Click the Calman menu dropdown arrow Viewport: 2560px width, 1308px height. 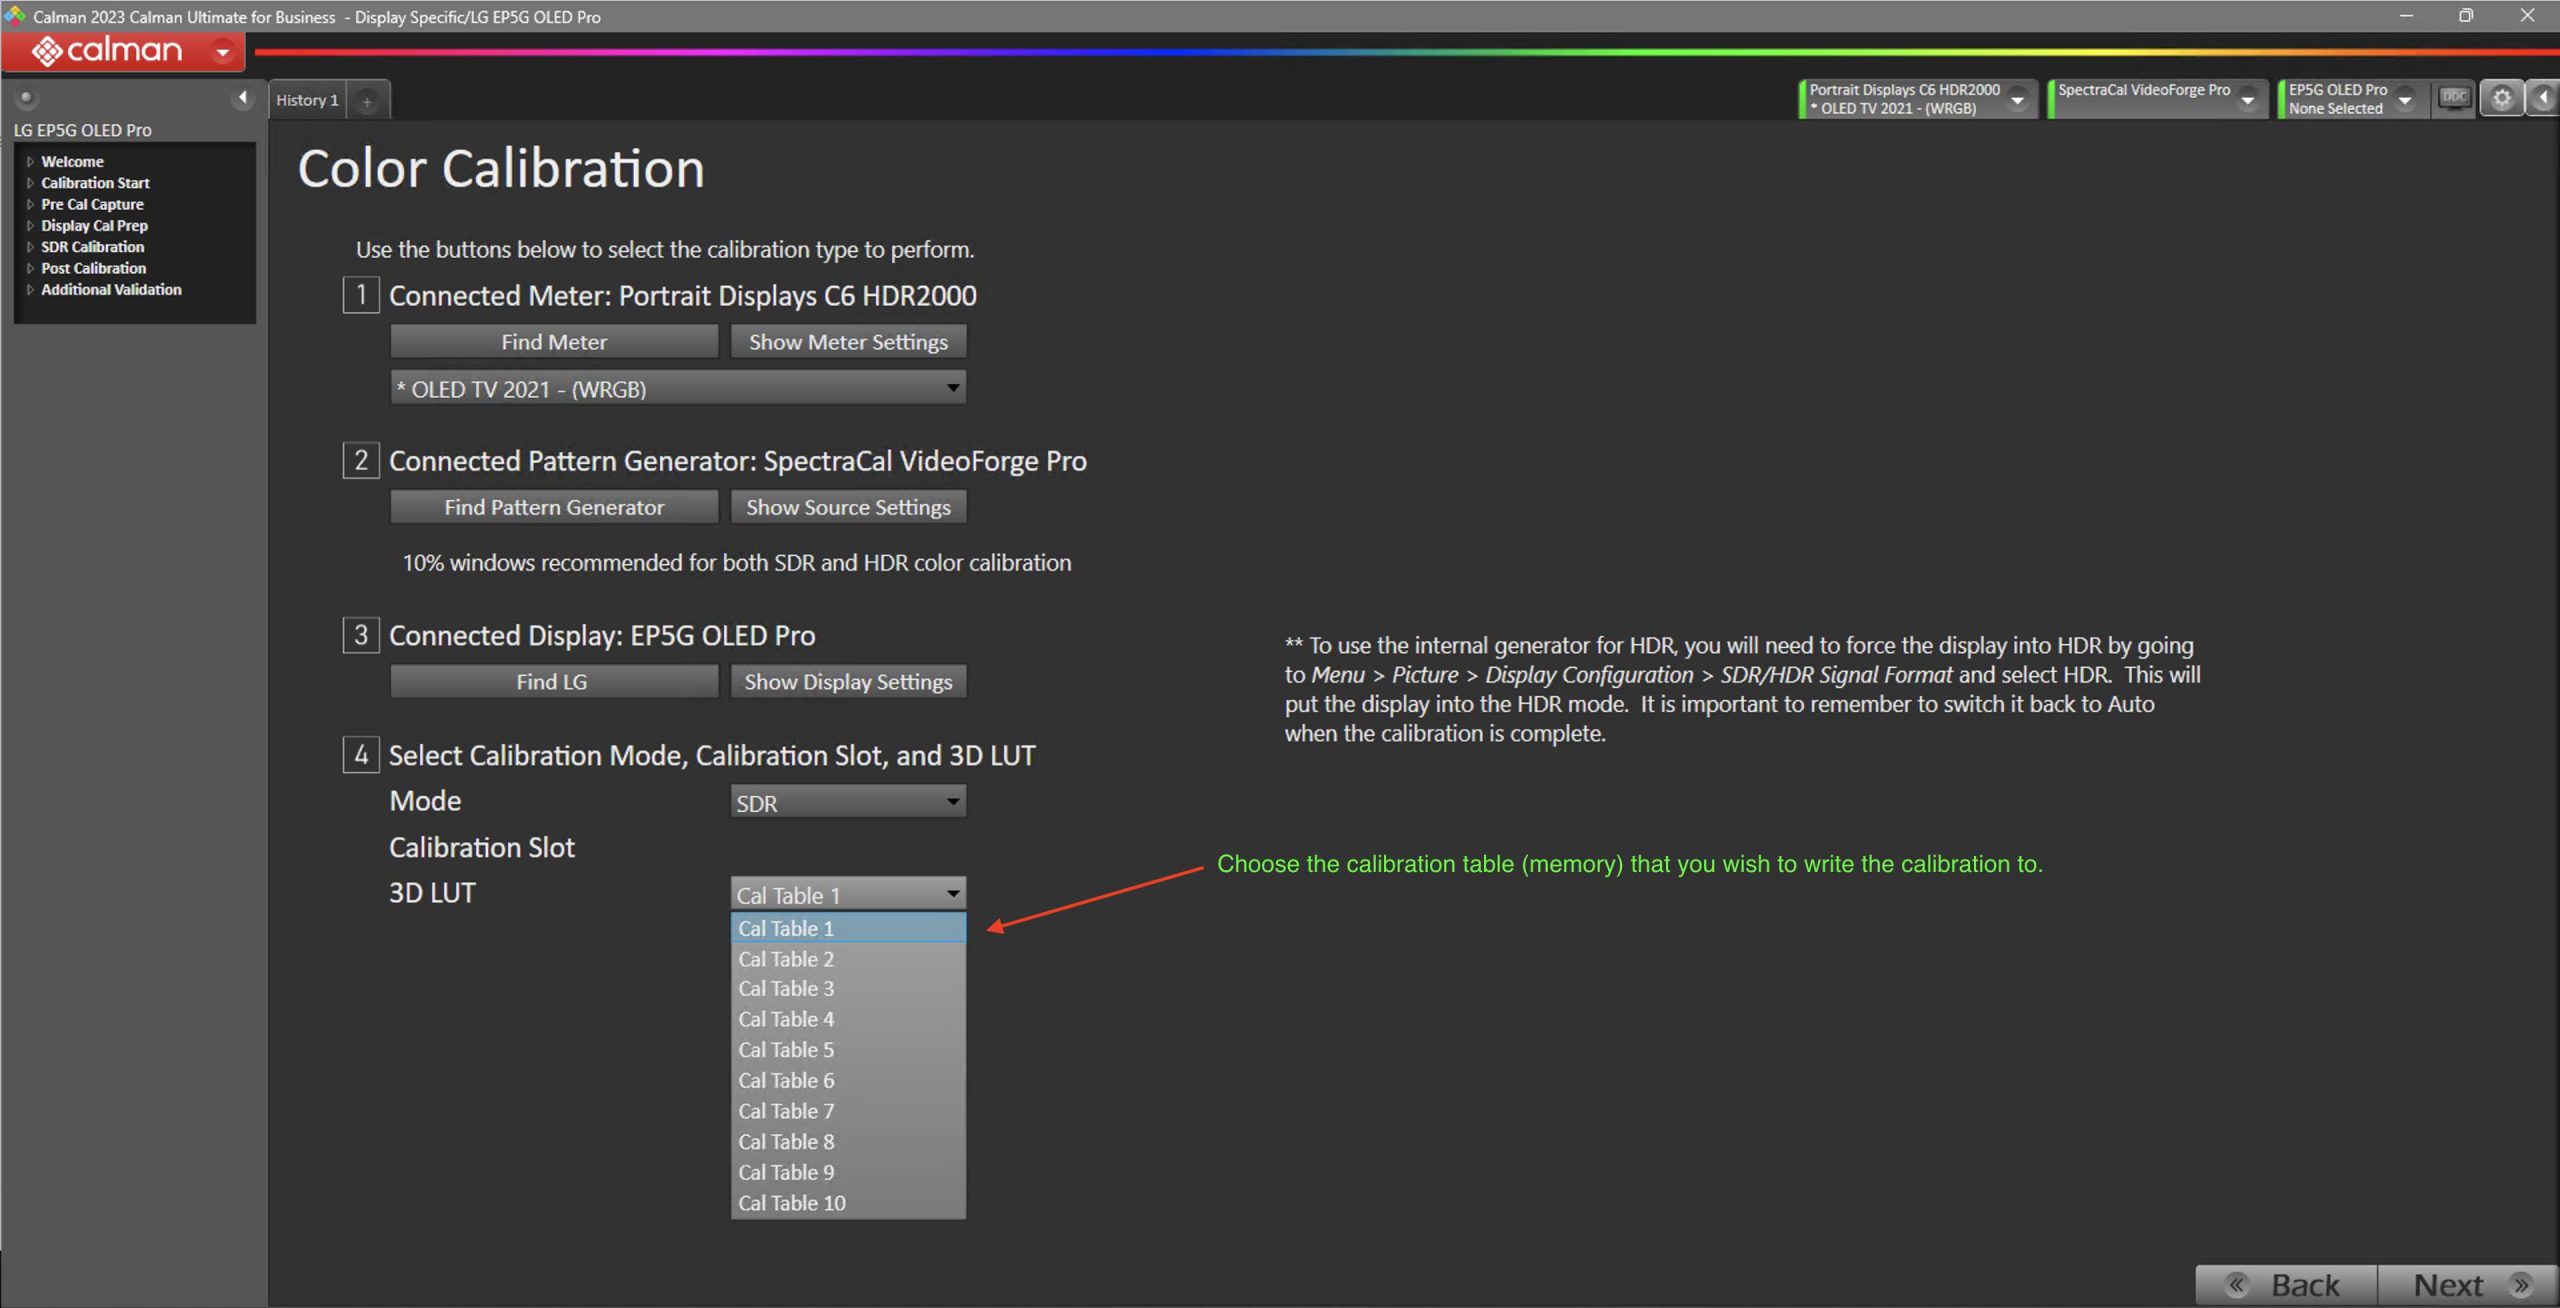pos(223,51)
